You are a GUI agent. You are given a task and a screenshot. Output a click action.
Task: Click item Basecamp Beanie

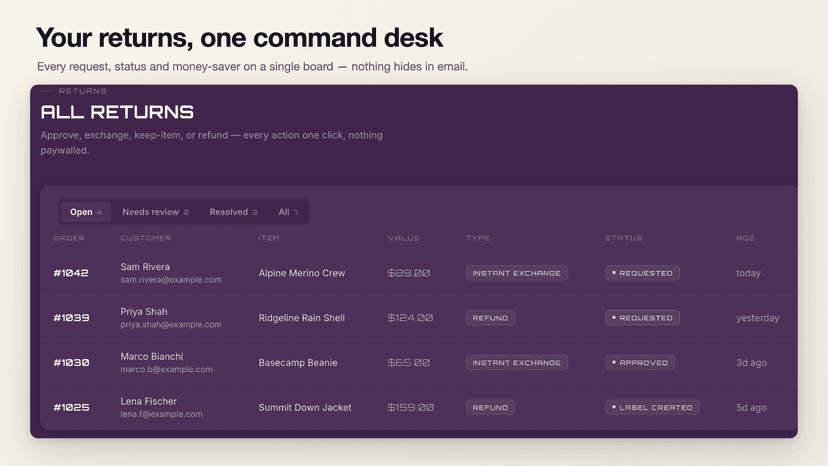(x=298, y=363)
